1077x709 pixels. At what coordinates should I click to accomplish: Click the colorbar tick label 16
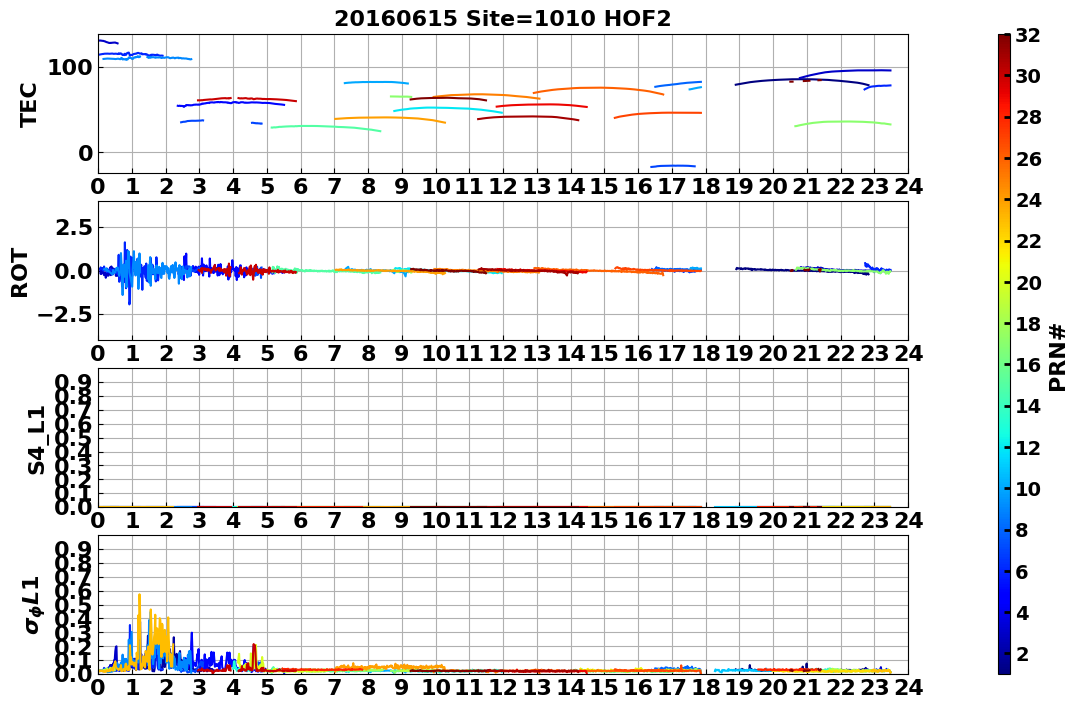(1028, 365)
